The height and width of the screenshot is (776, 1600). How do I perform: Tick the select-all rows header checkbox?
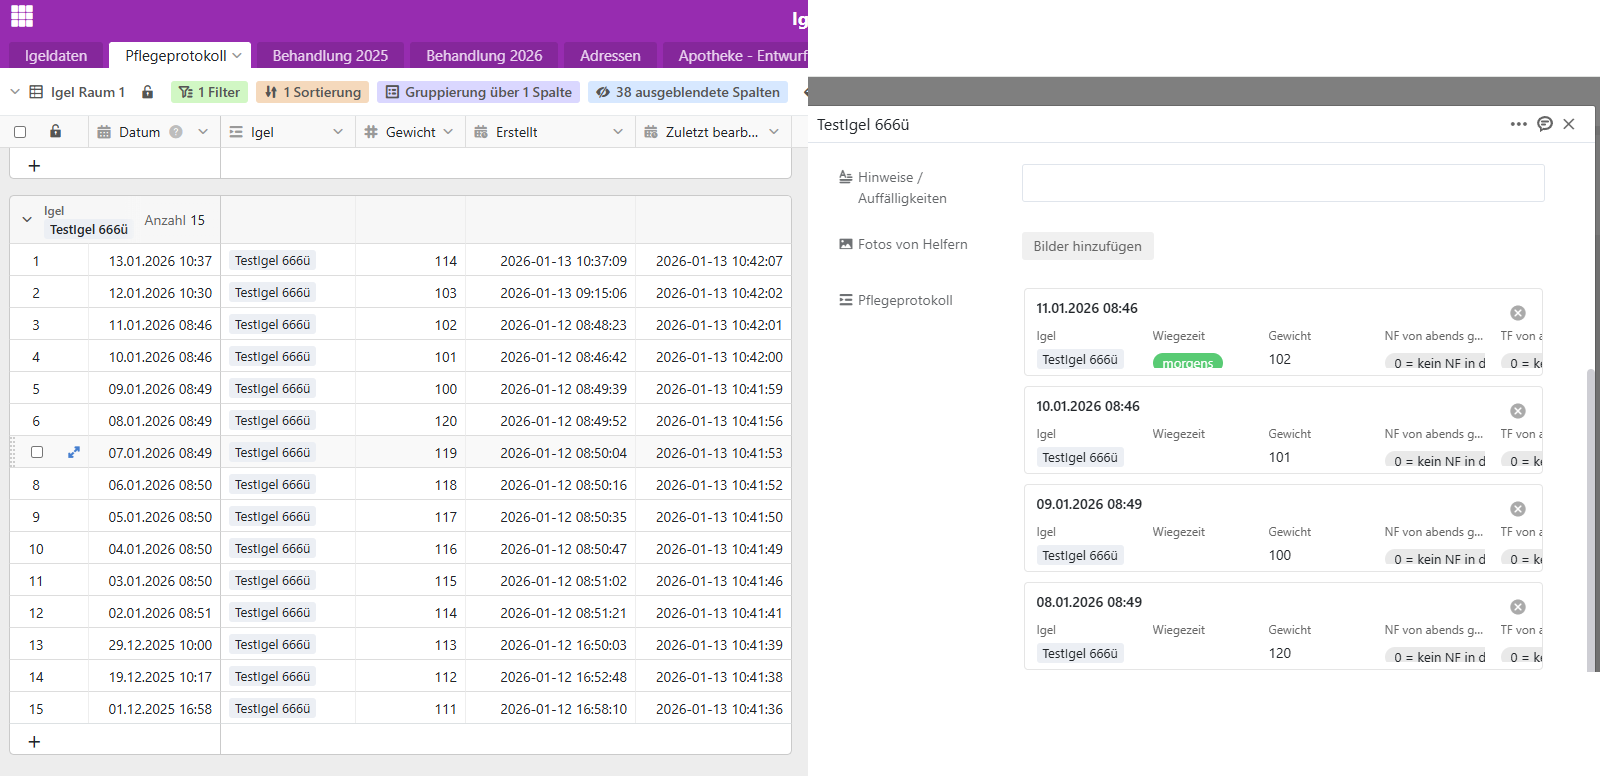(x=20, y=132)
